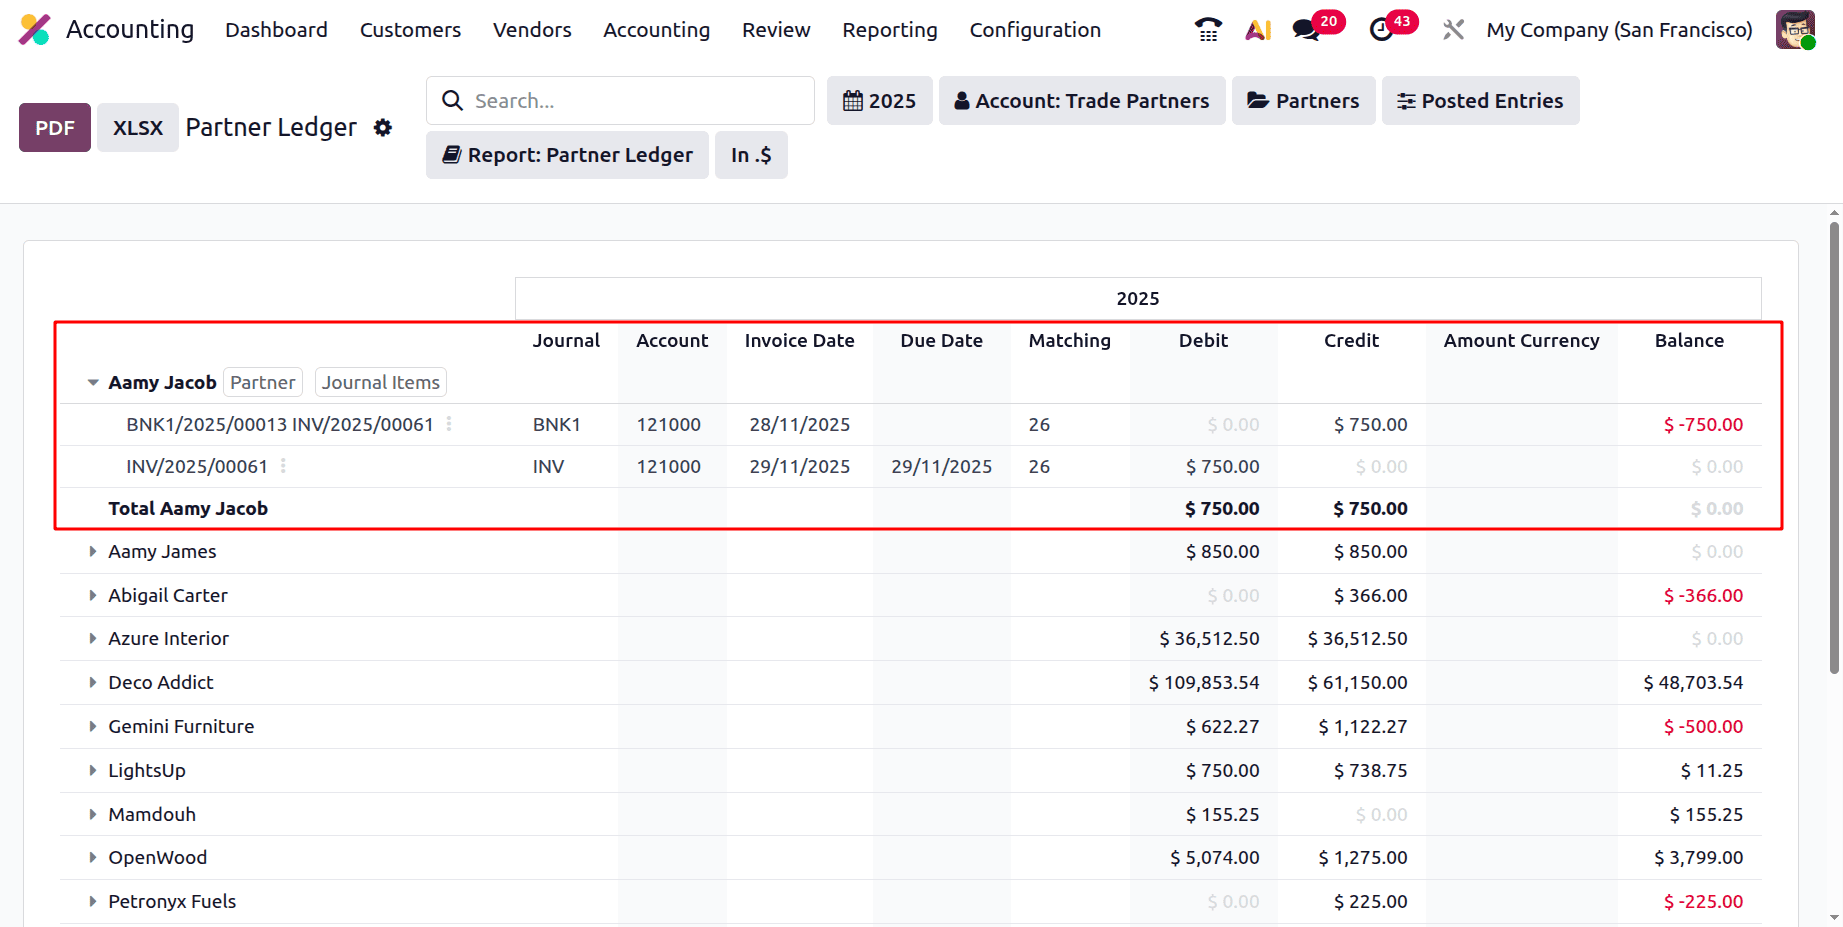Open the 2025 date filter dropdown
Viewport: 1843px width, 927px height.
(880, 101)
